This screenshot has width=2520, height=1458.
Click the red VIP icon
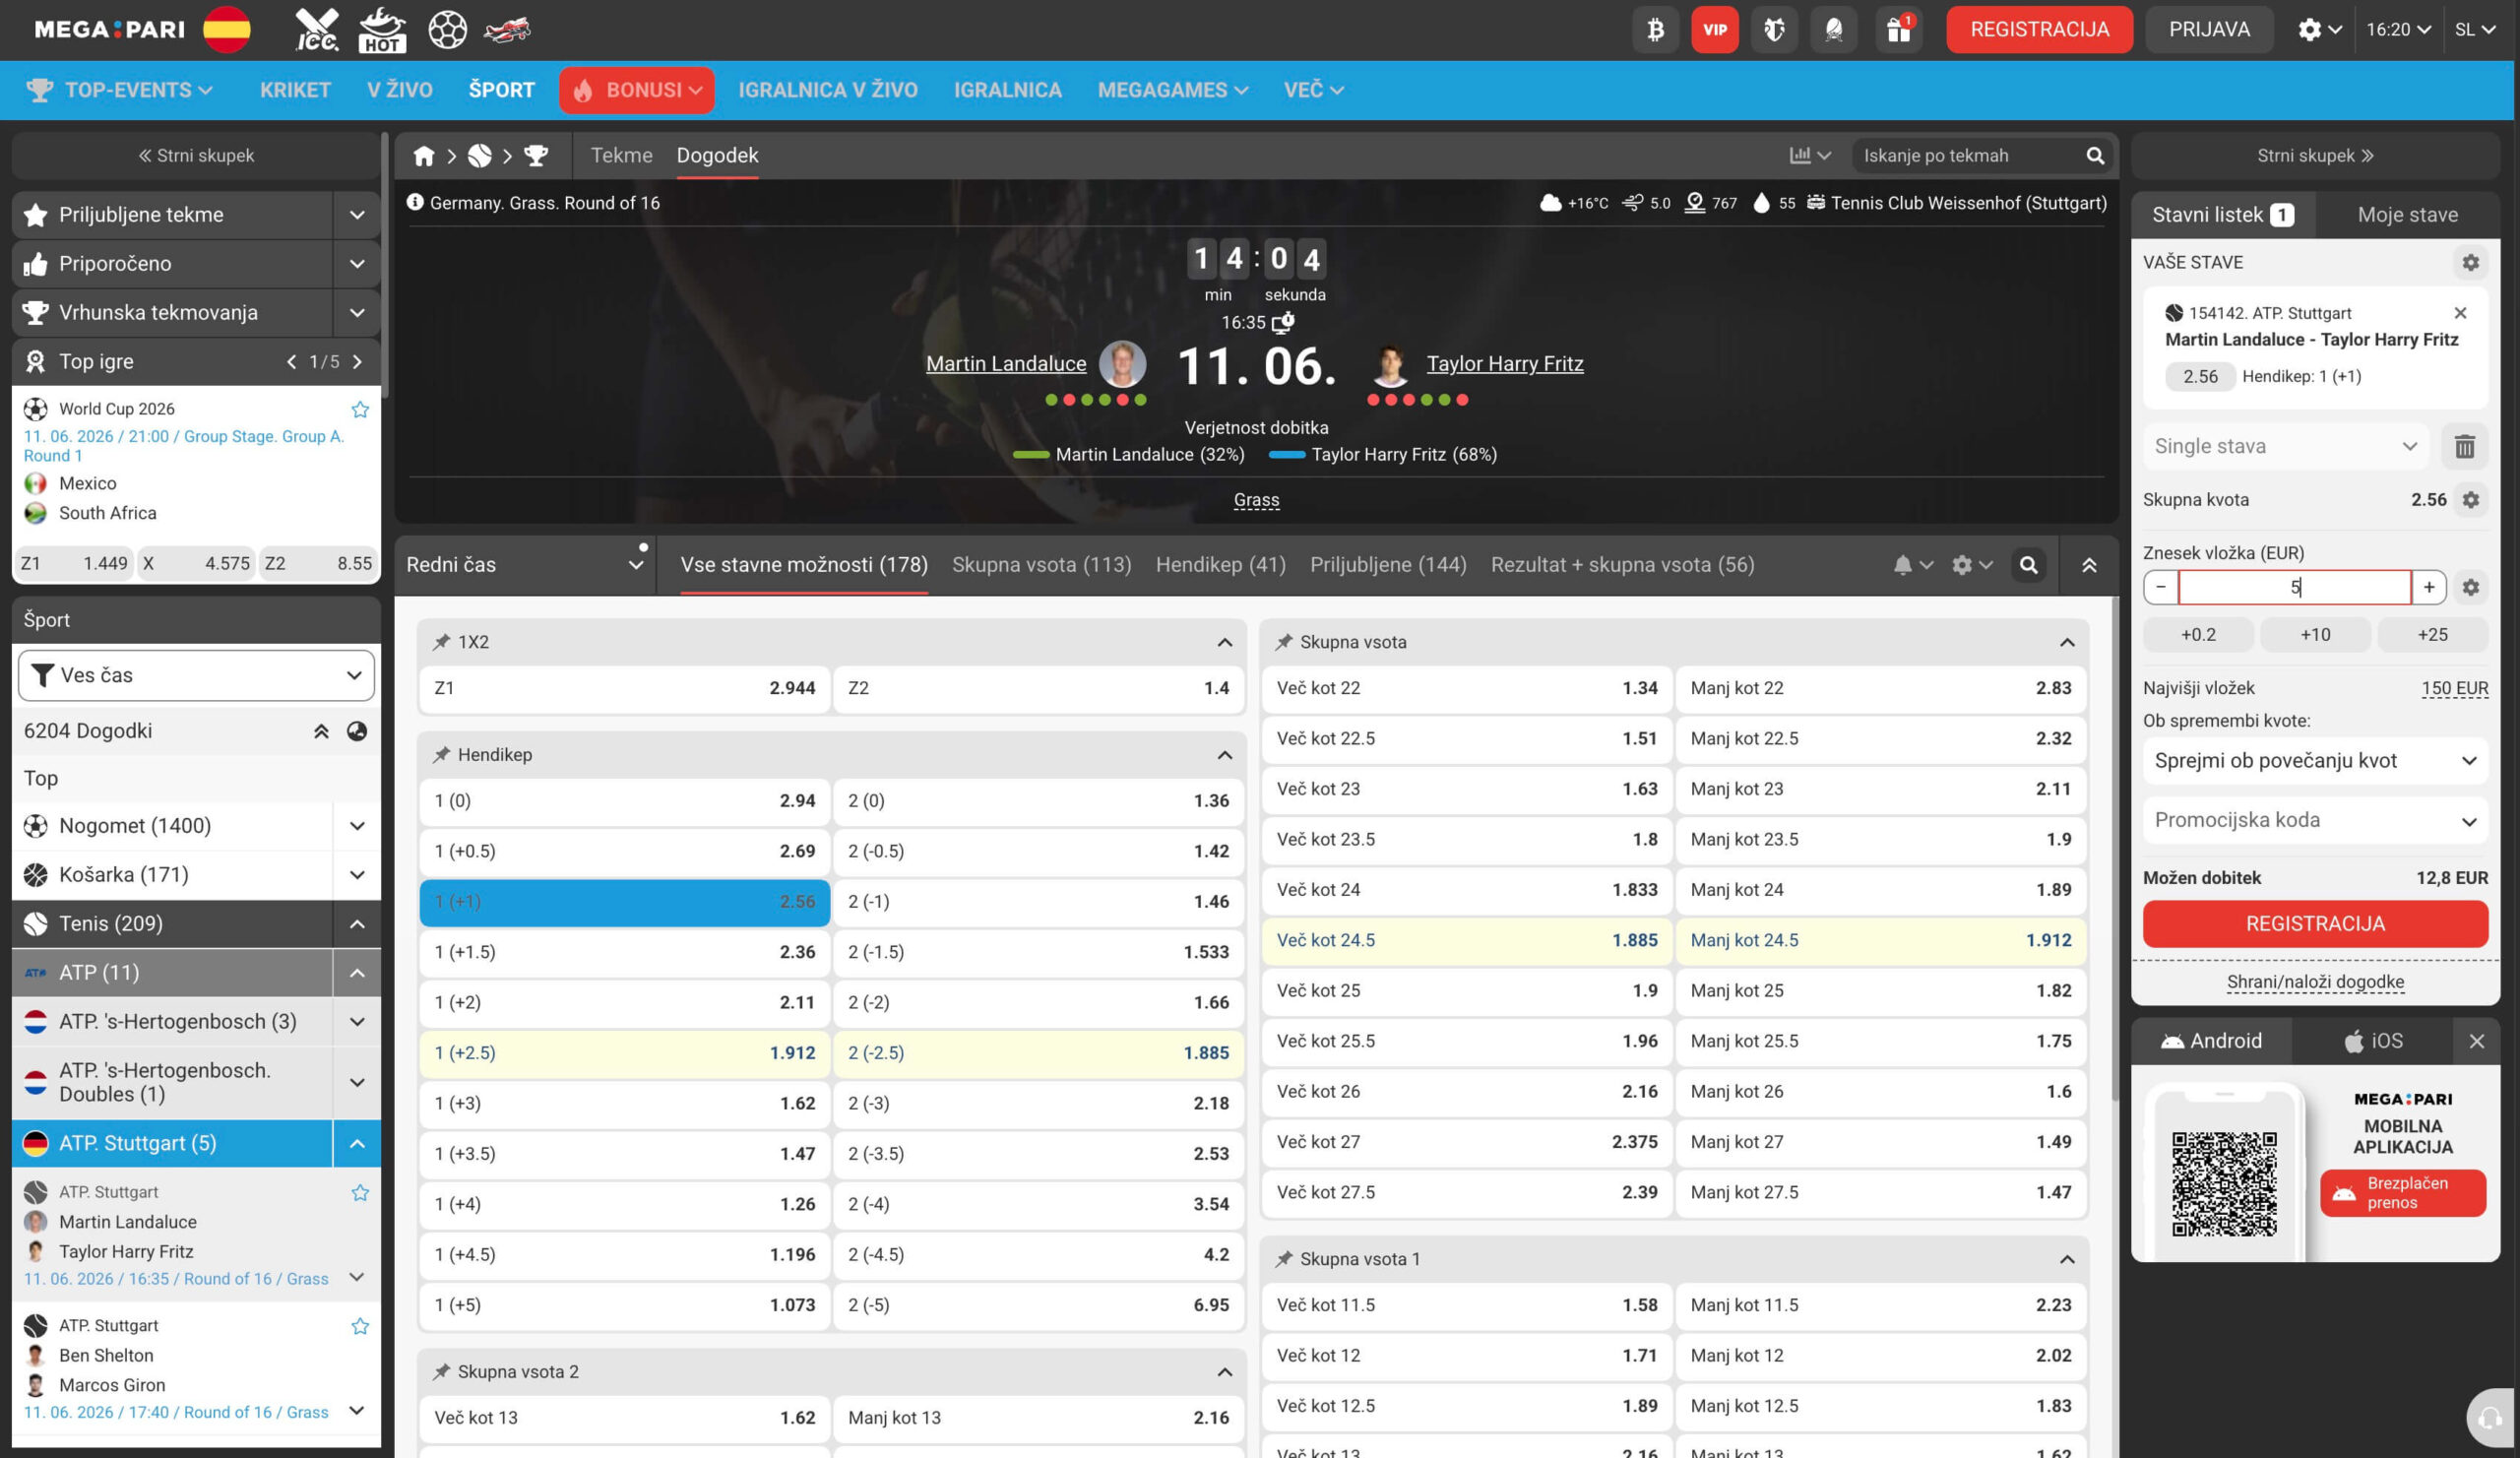click(1715, 30)
